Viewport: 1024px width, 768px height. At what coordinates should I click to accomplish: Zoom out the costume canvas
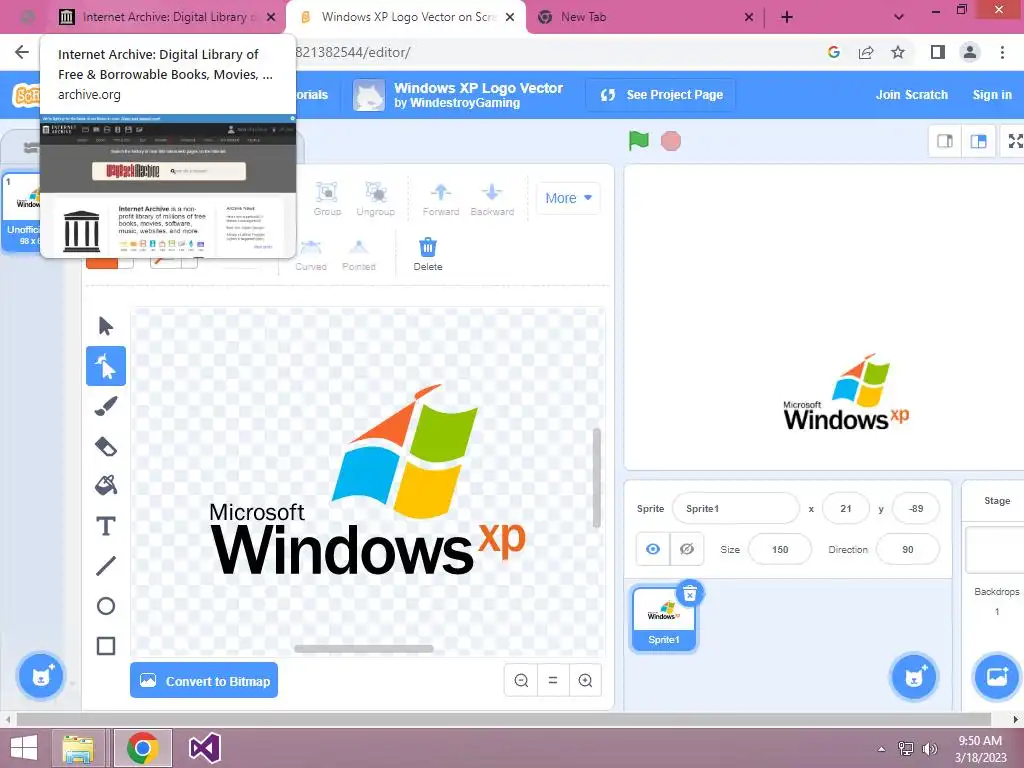click(x=521, y=680)
